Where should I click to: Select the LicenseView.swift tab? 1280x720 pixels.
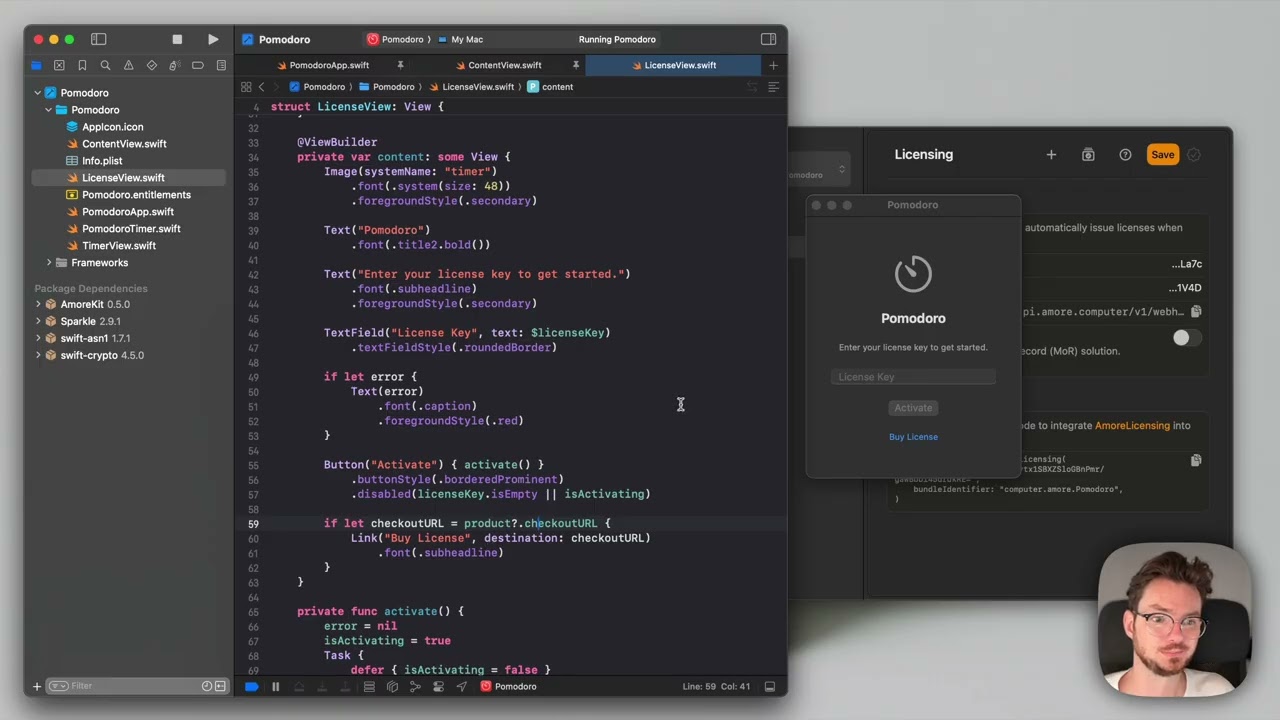click(x=672, y=65)
